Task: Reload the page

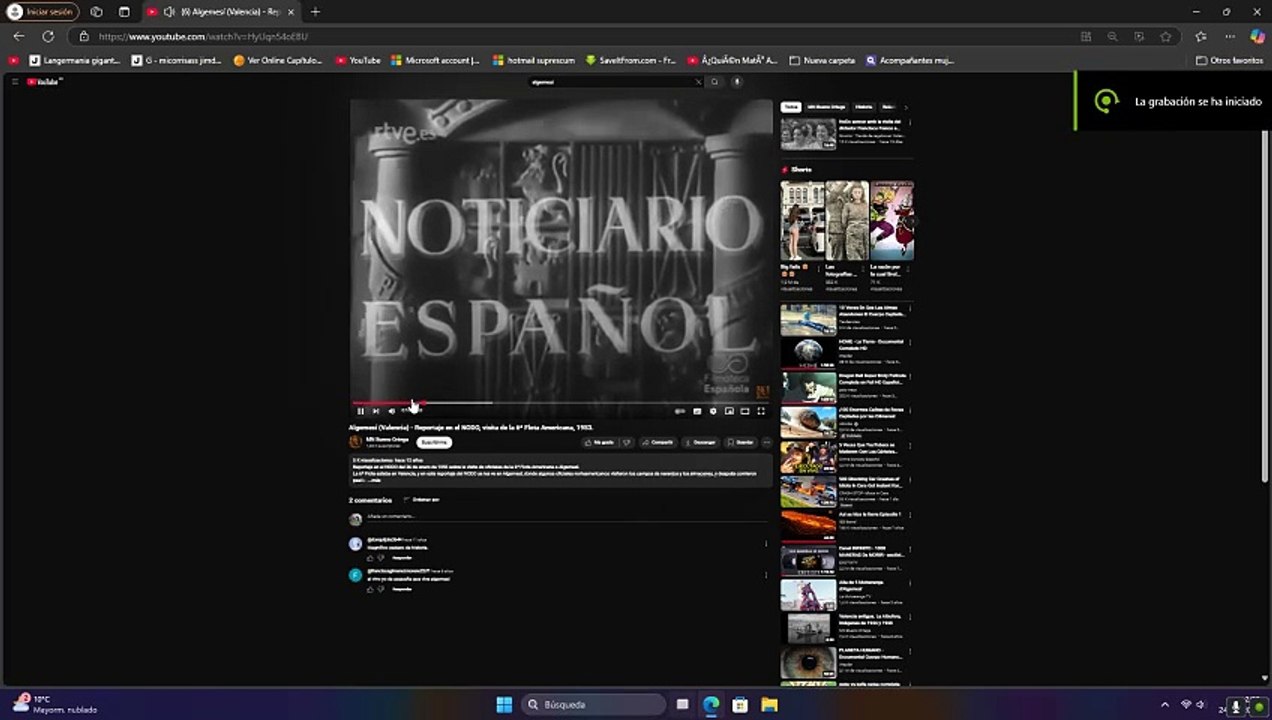Action: (x=48, y=36)
